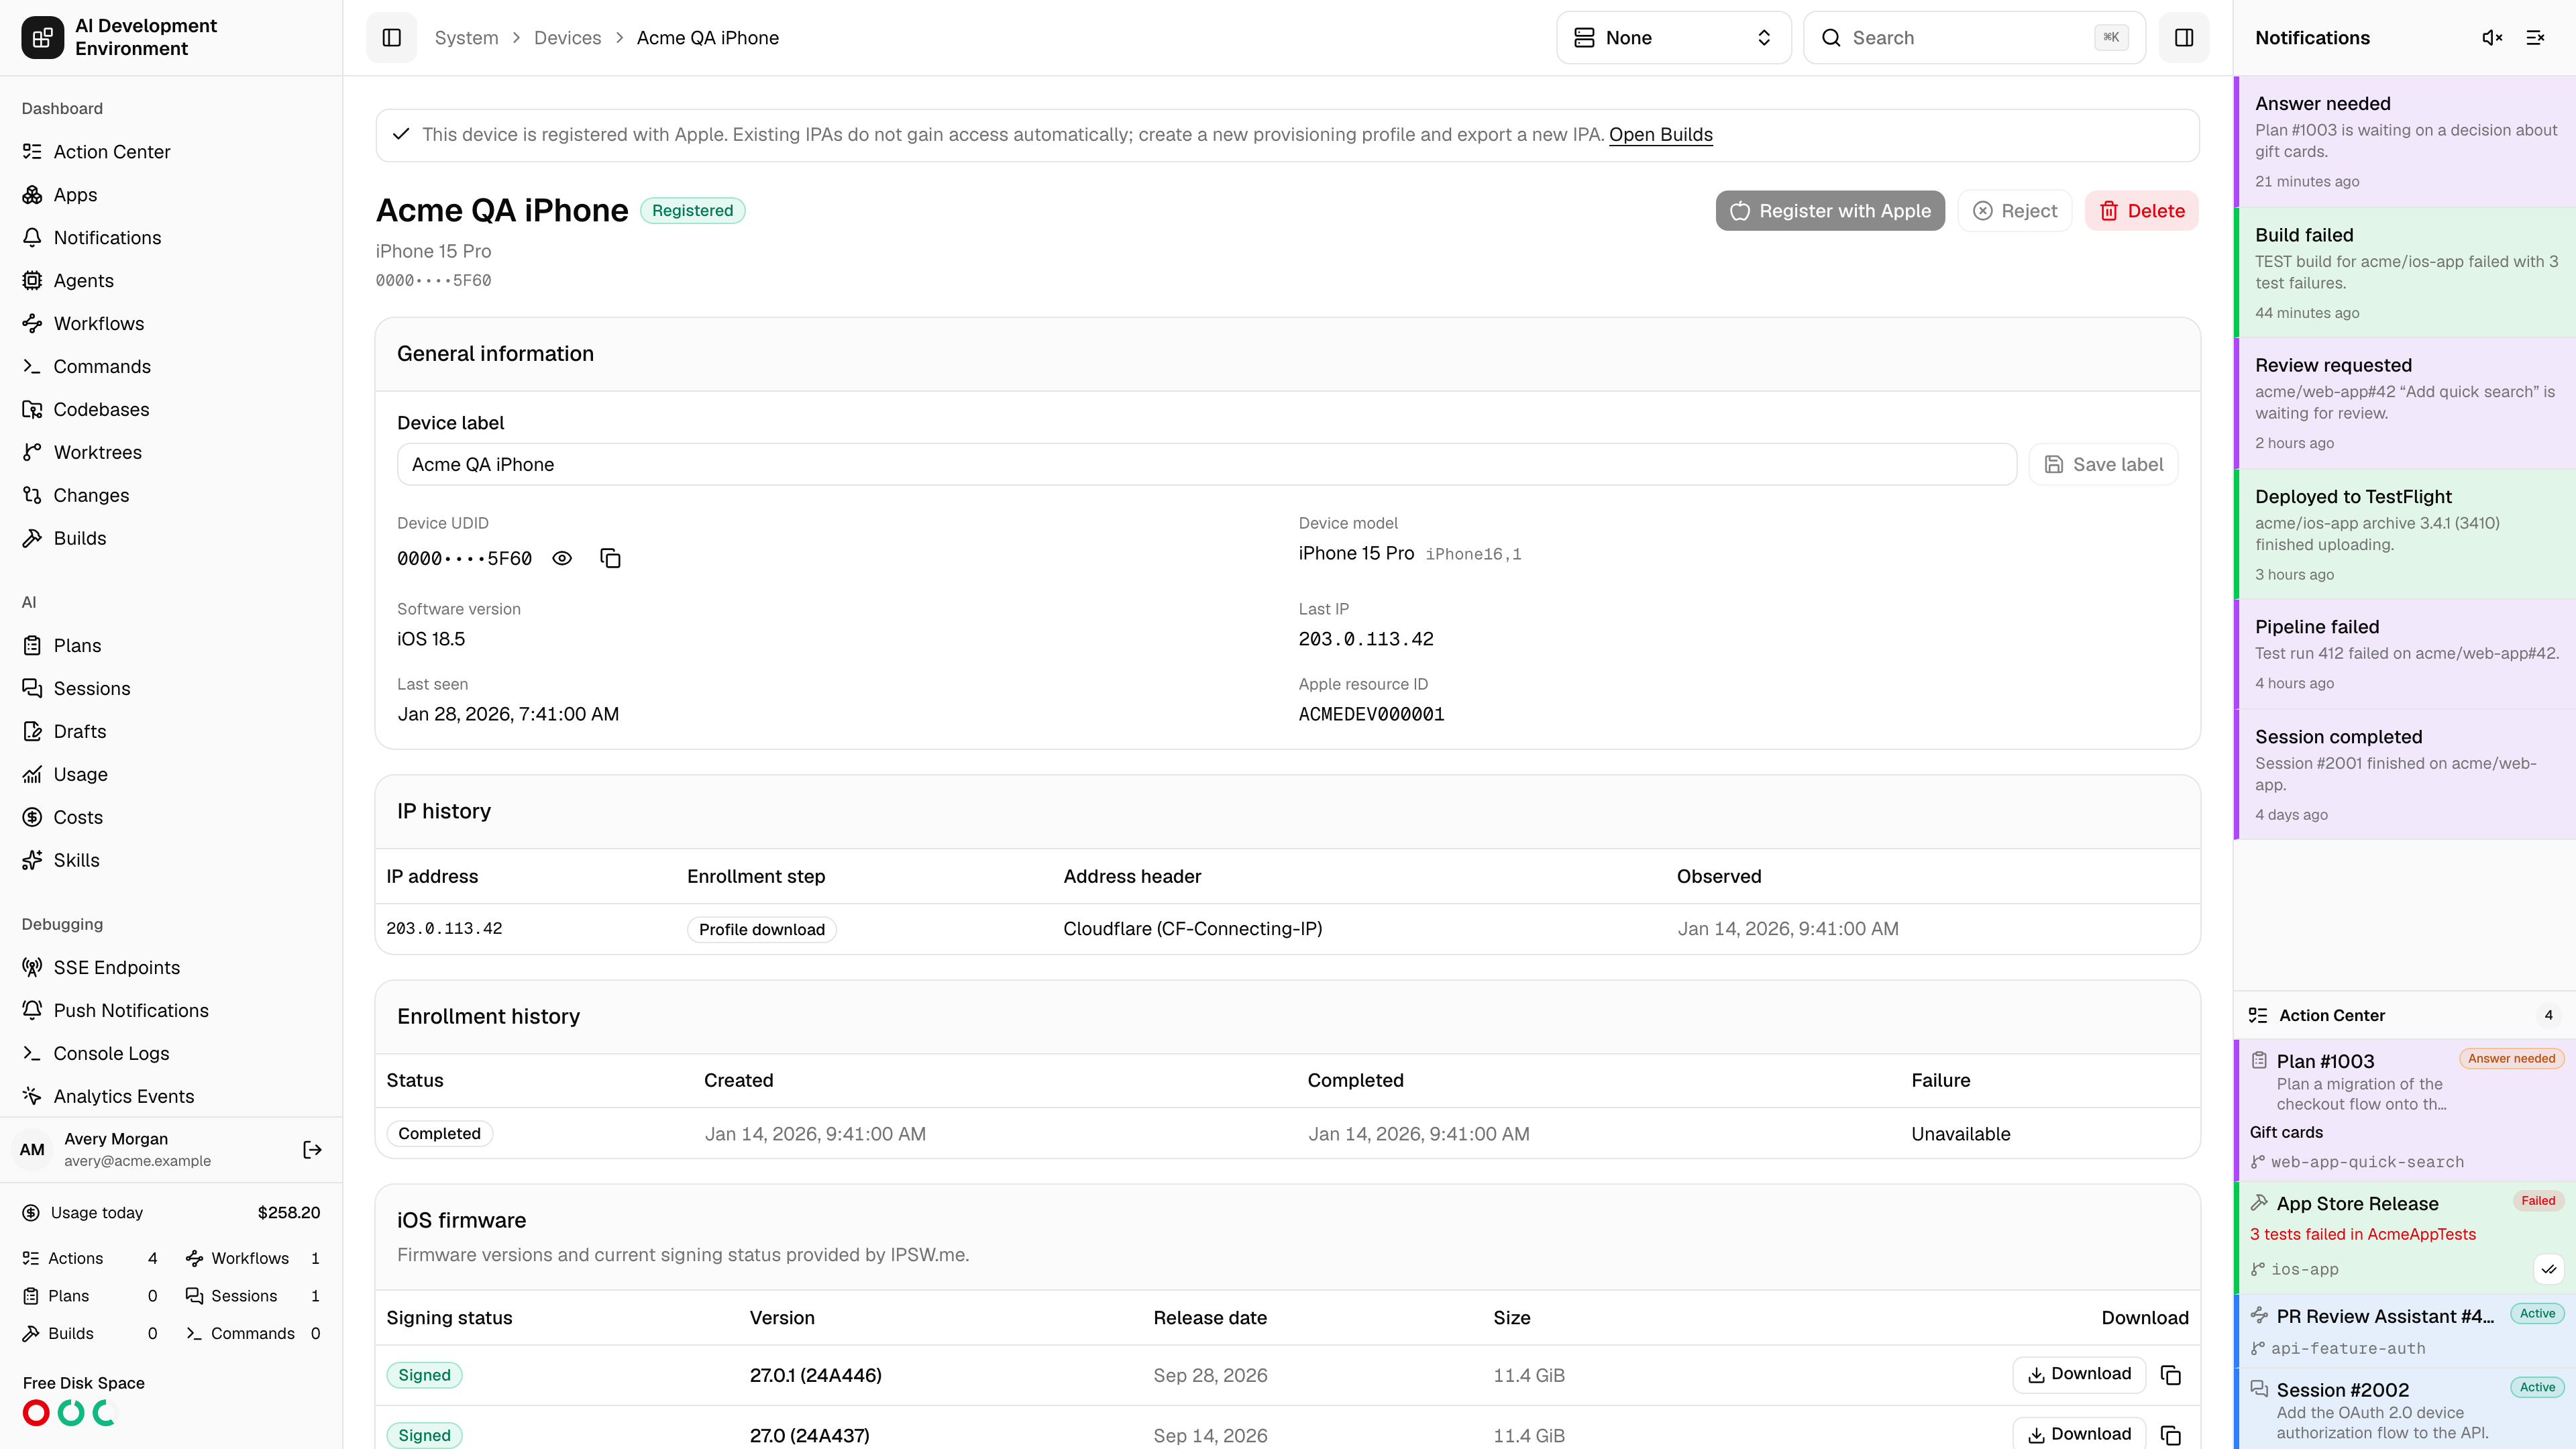The width and height of the screenshot is (2576, 1449).
Task: Open Skills page
Action: tap(171, 861)
